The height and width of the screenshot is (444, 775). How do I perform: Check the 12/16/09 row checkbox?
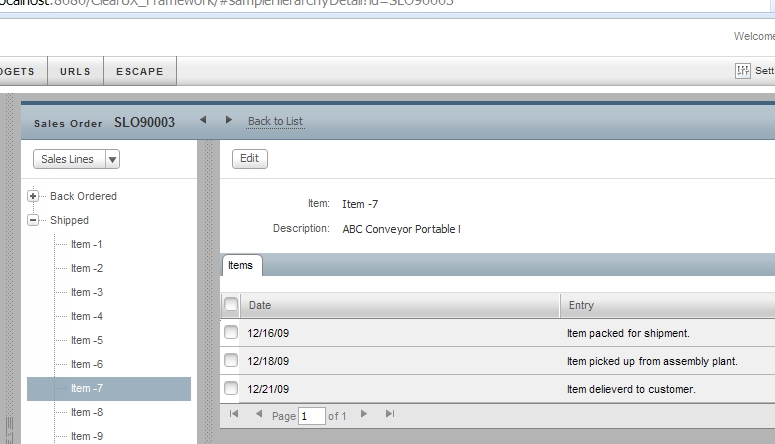231,333
